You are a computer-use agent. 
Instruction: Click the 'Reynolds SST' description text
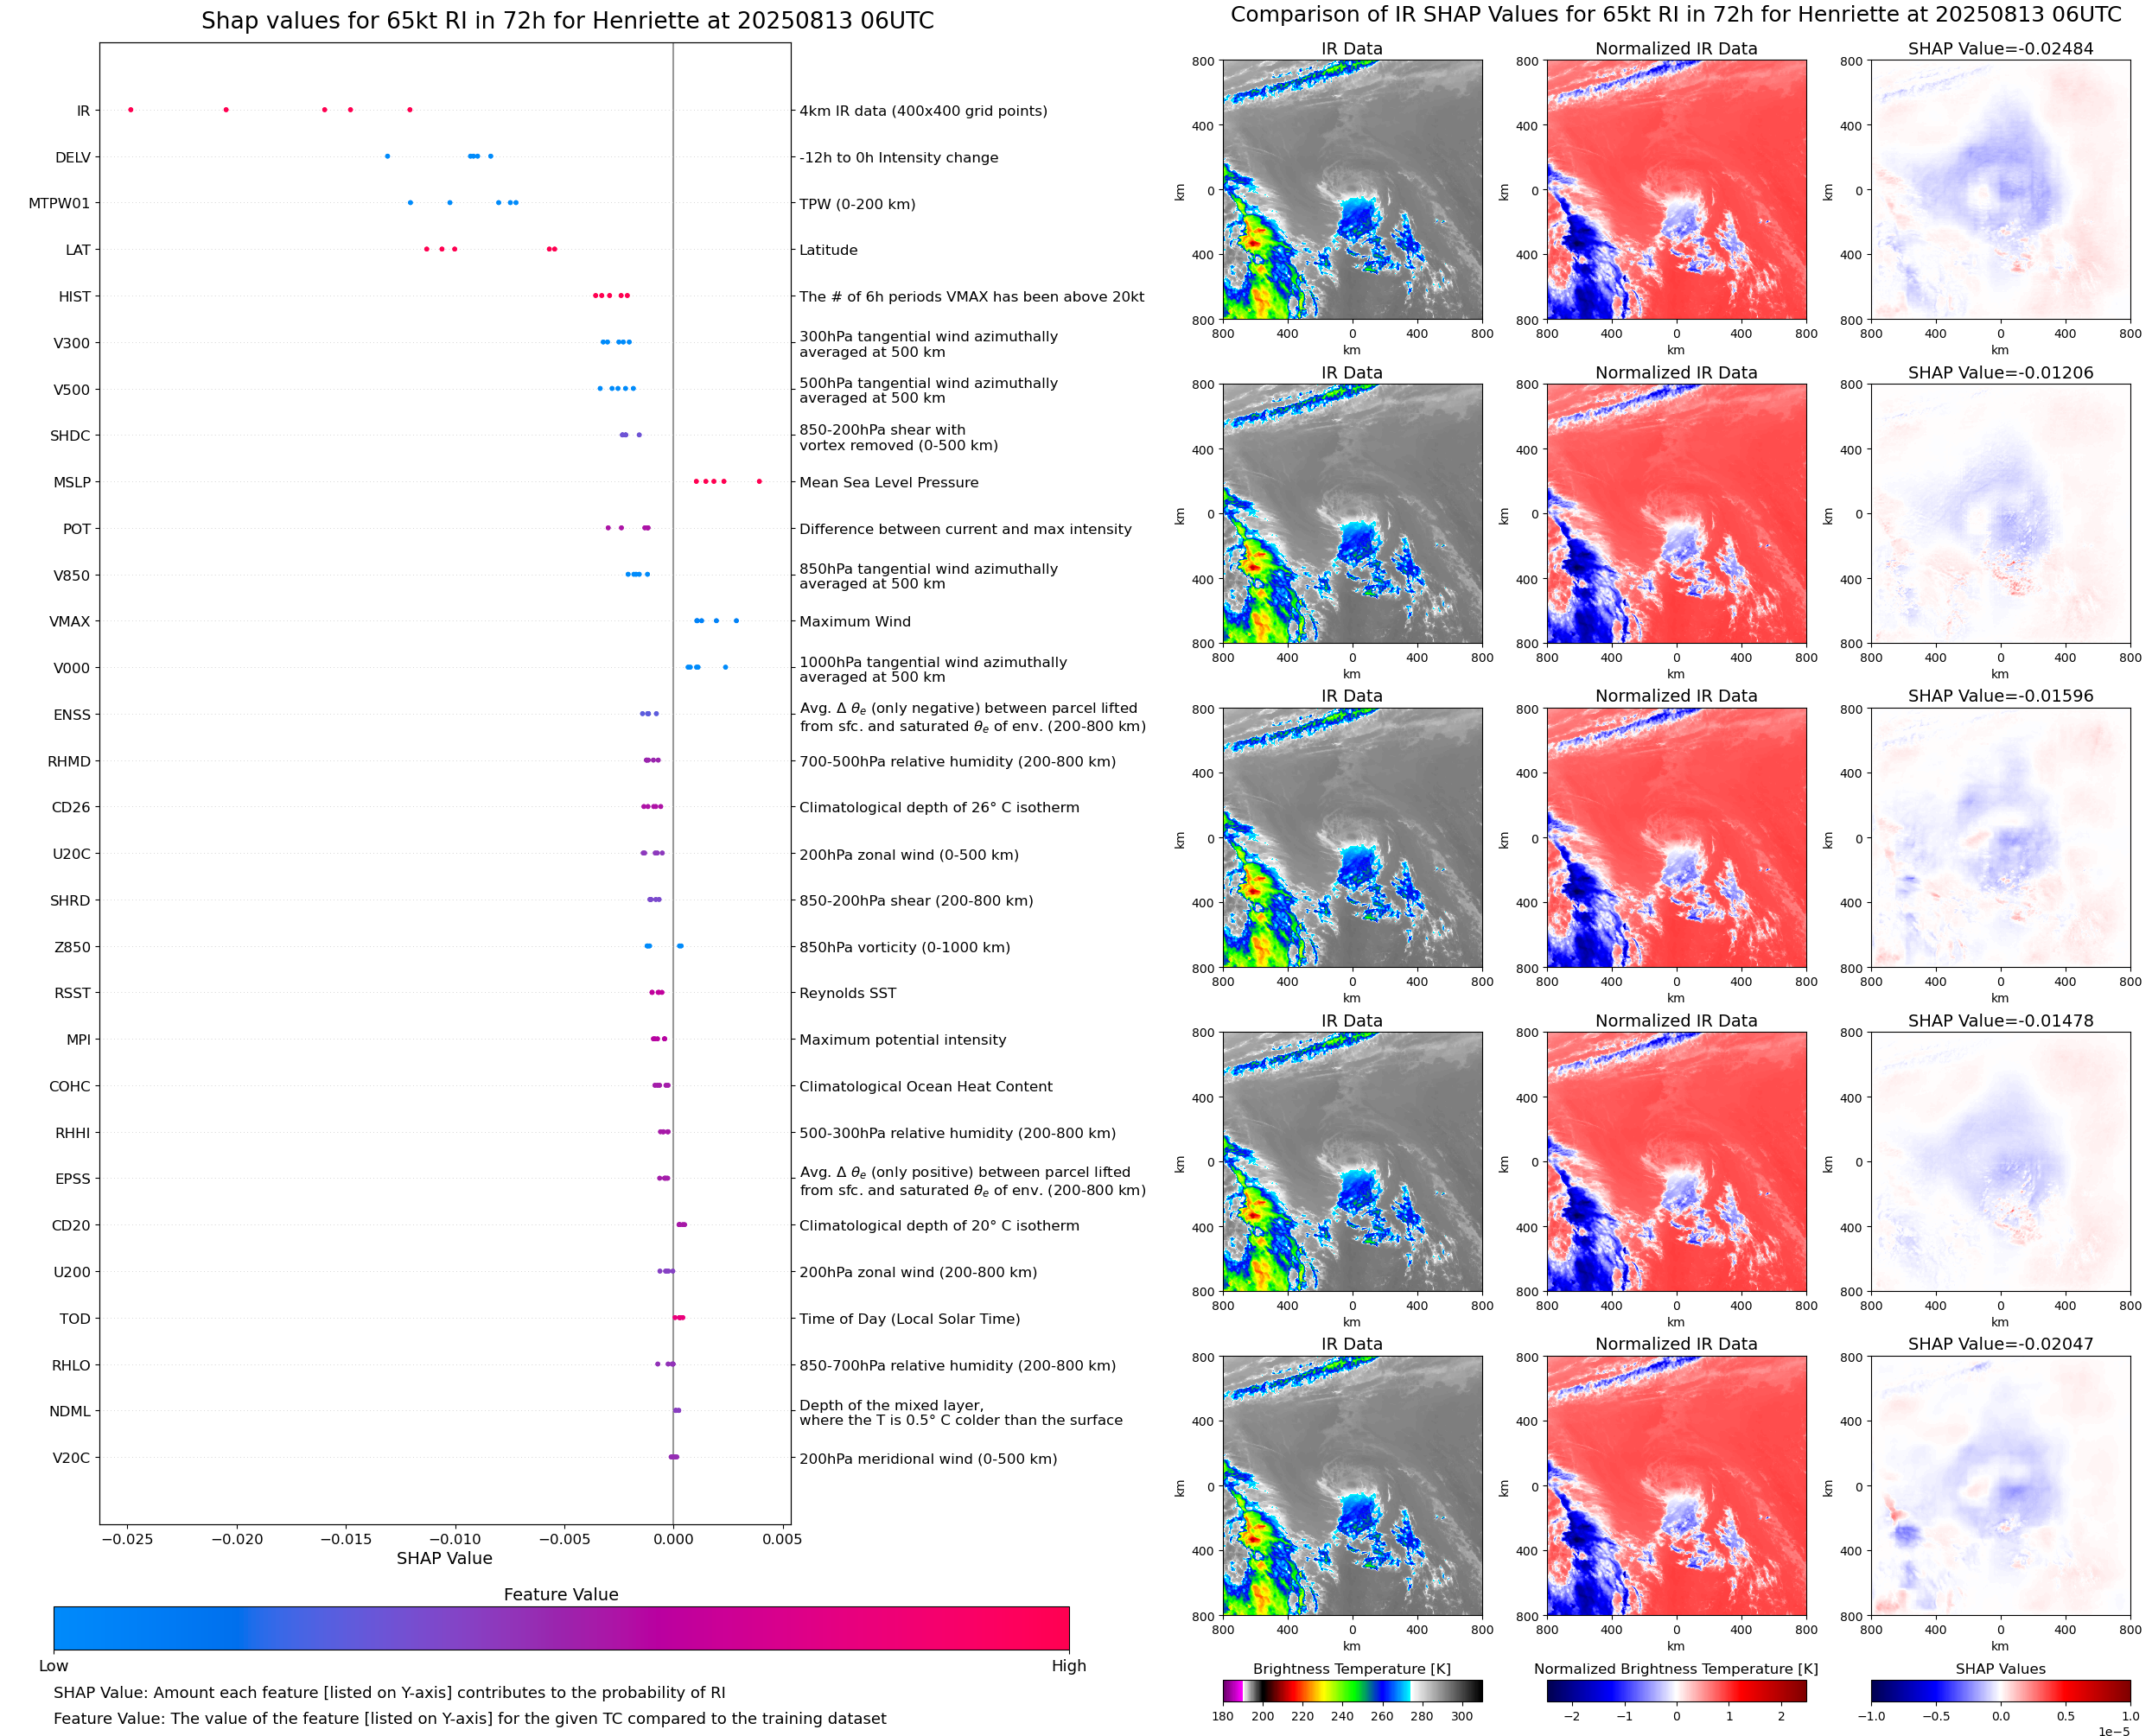click(x=847, y=993)
